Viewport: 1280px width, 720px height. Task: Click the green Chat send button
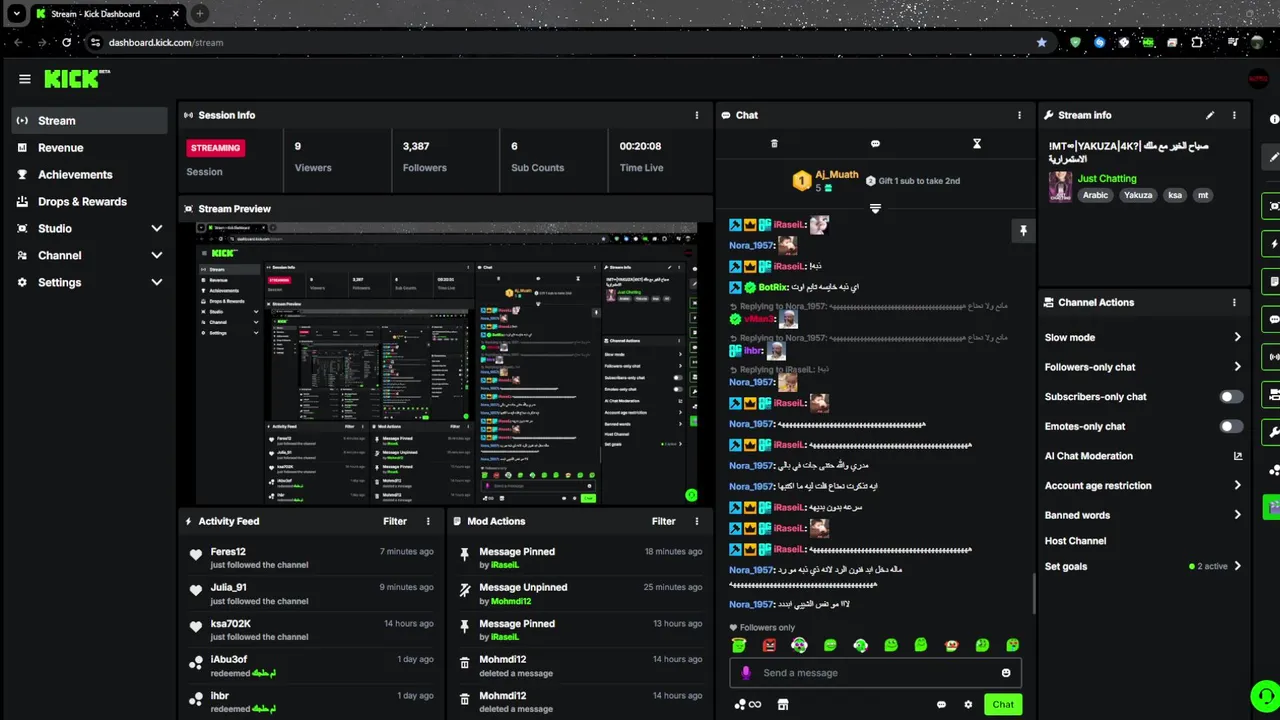[x=1003, y=704]
